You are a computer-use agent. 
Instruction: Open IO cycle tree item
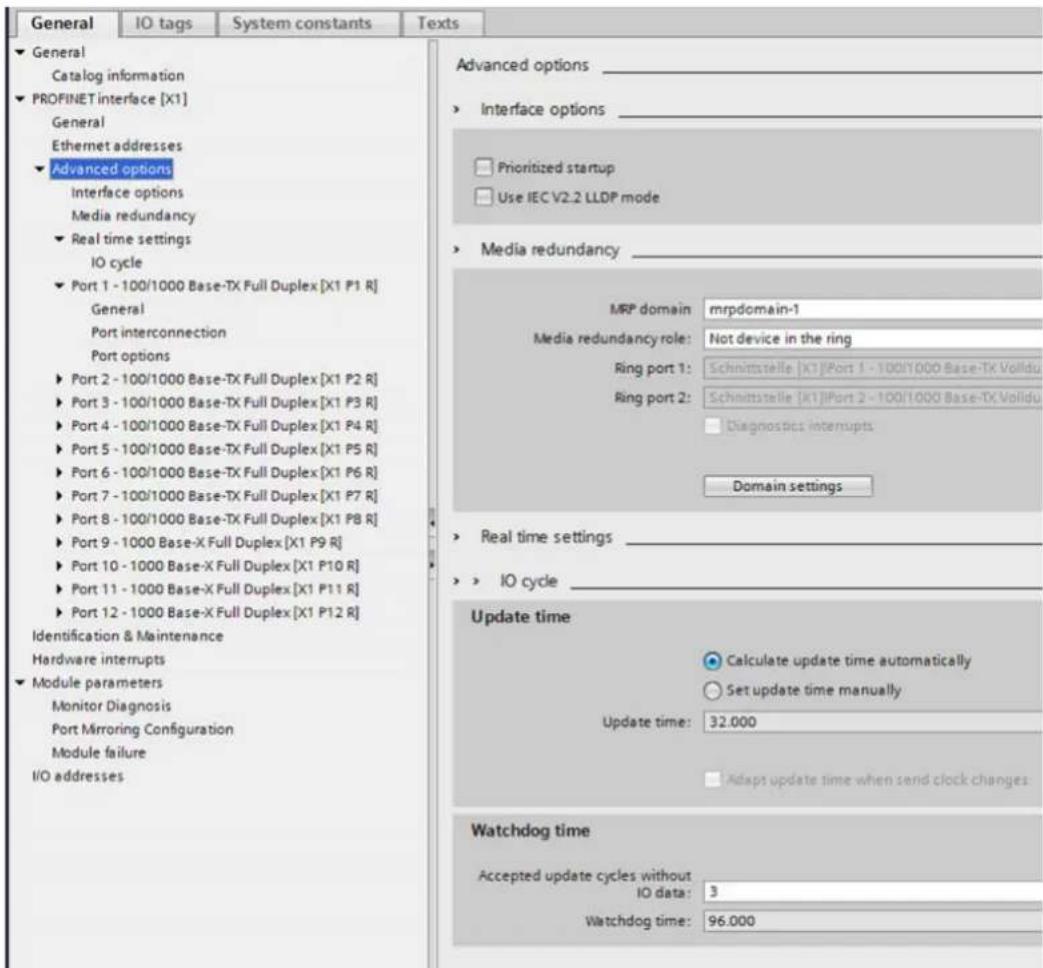tap(116, 262)
